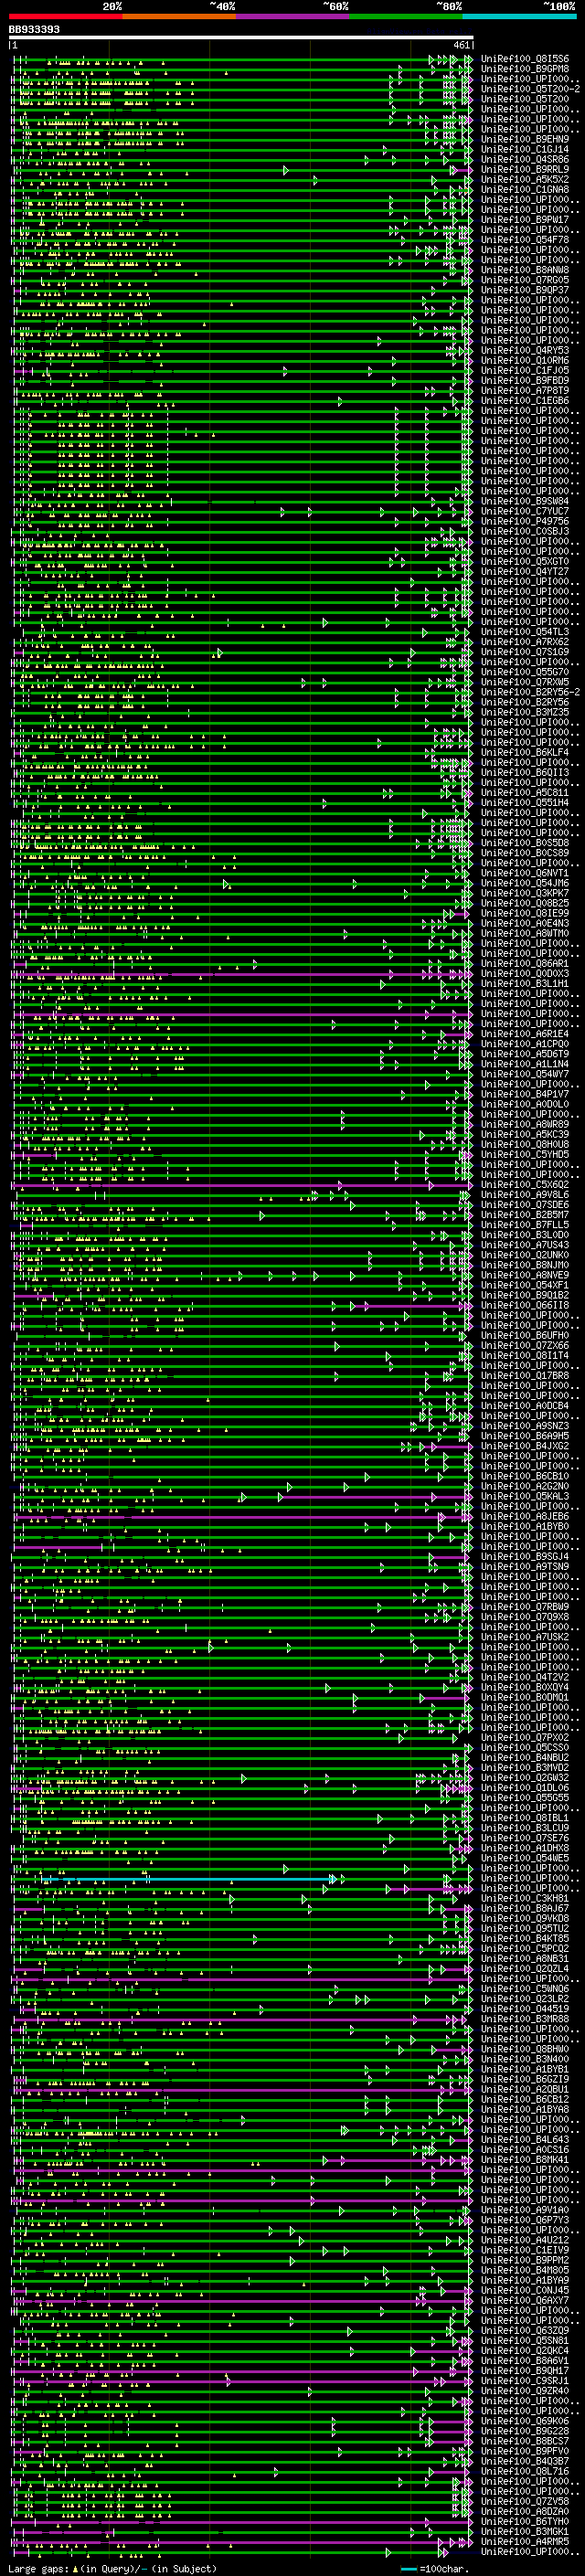Image resolution: width=585 pixels, height=2576 pixels.
Task: Select the UniRef100_Q8IE99 entry
Action: pos(524,913)
